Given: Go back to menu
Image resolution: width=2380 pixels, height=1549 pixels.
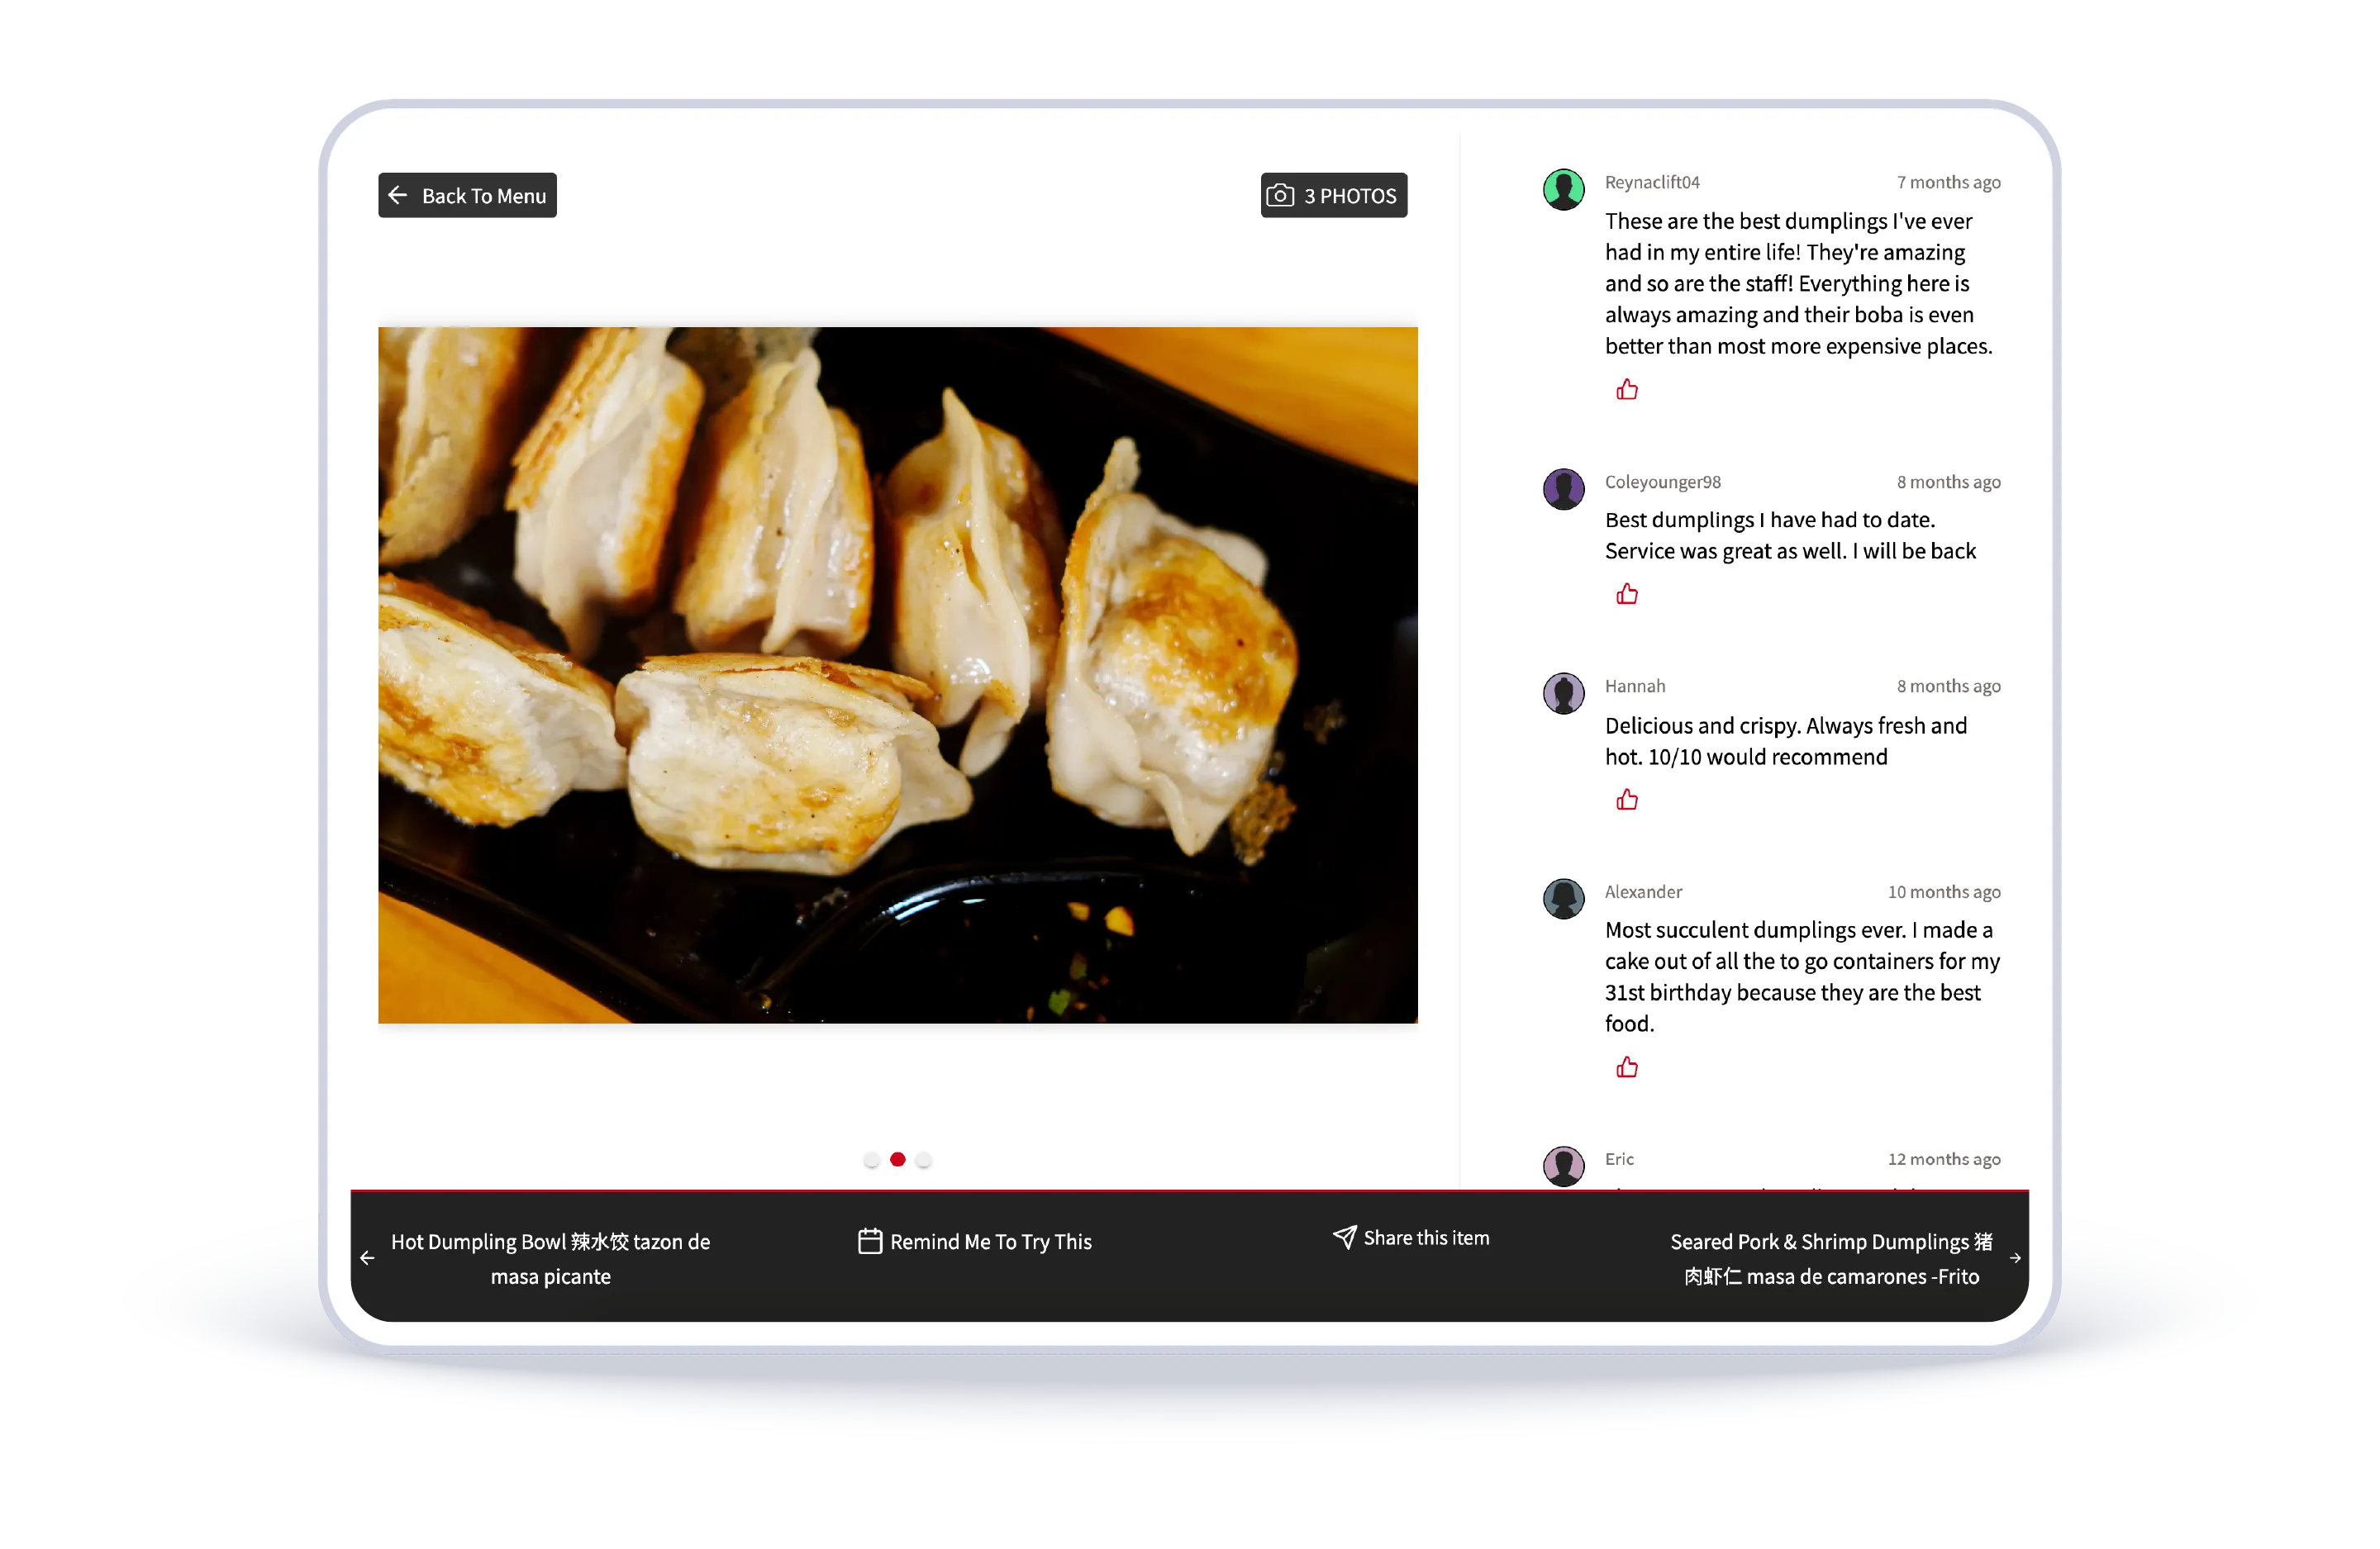Looking at the screenshot, I should pyautogui.click(x=467, y=195).
